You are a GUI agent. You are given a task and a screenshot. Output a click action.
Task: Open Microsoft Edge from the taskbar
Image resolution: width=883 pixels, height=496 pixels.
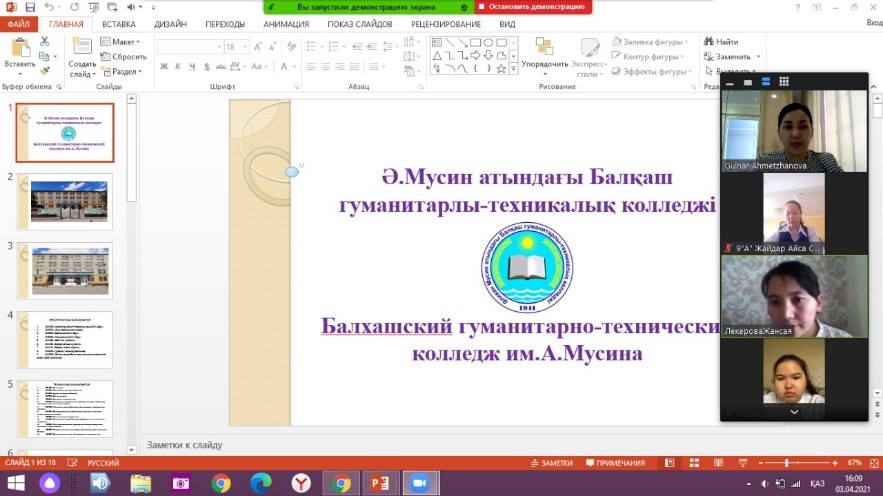click(261, 483)
